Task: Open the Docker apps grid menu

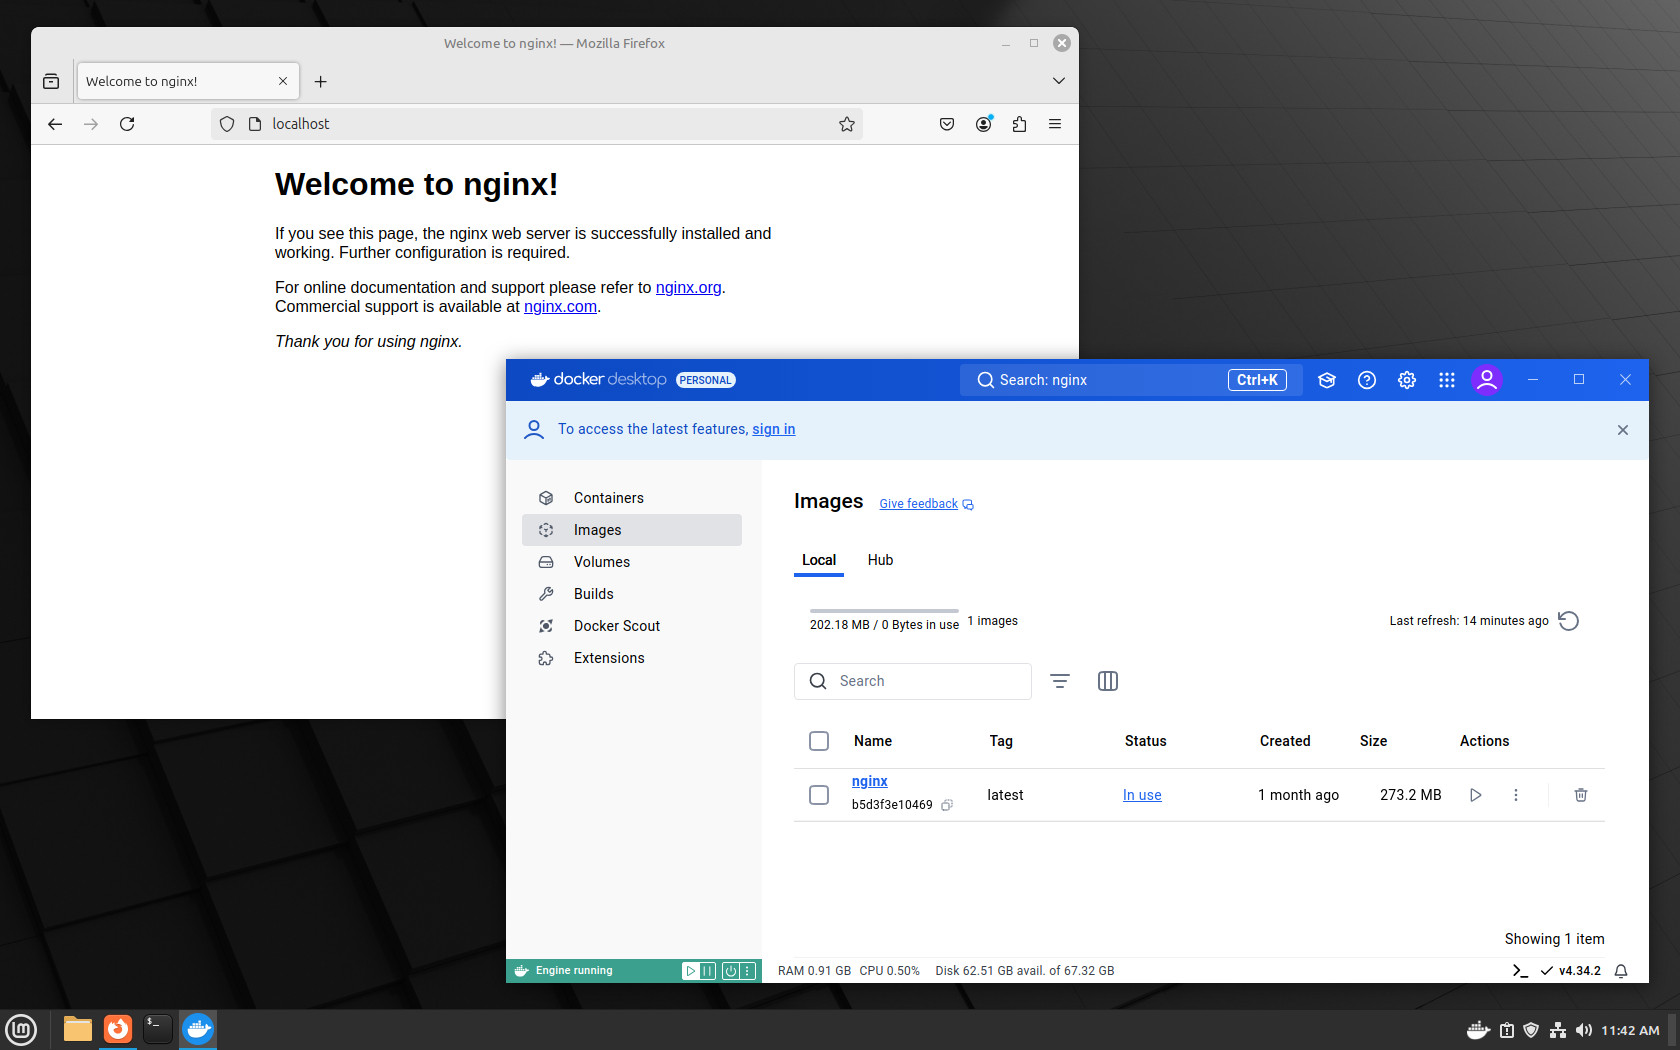Action: [1447, 380]
